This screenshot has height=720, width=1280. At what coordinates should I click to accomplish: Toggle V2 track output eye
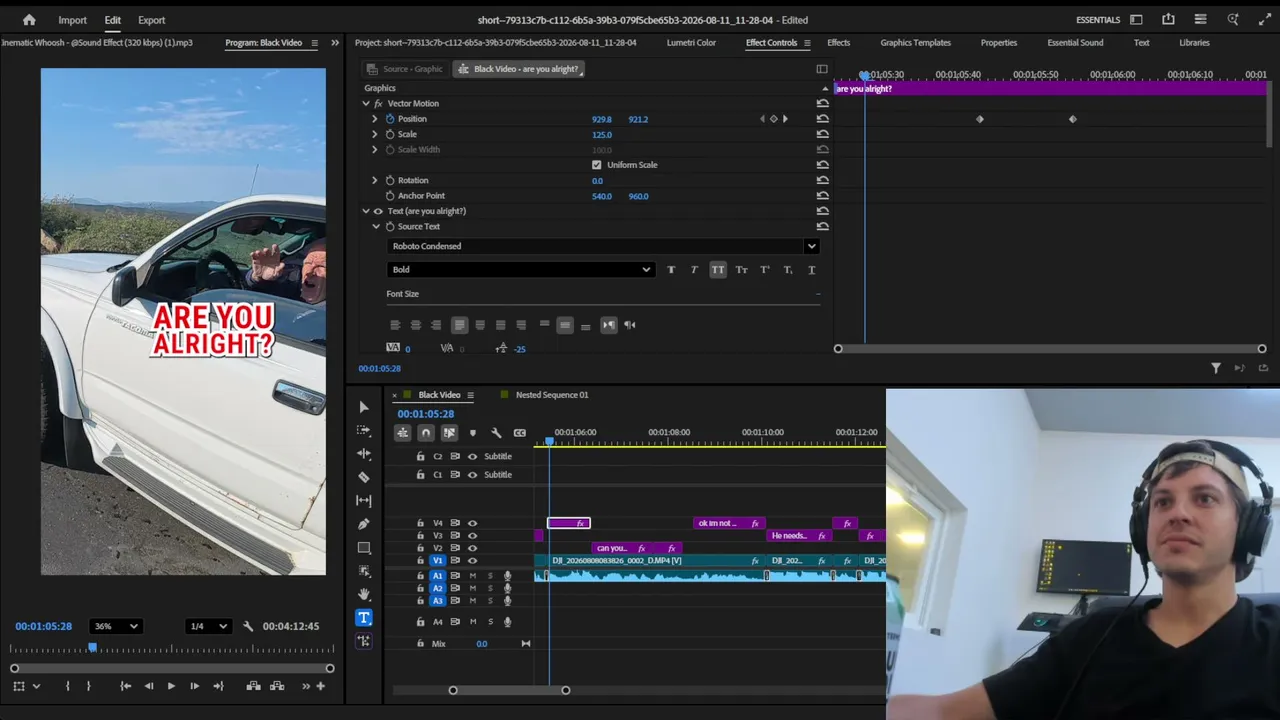pos(472,548)
